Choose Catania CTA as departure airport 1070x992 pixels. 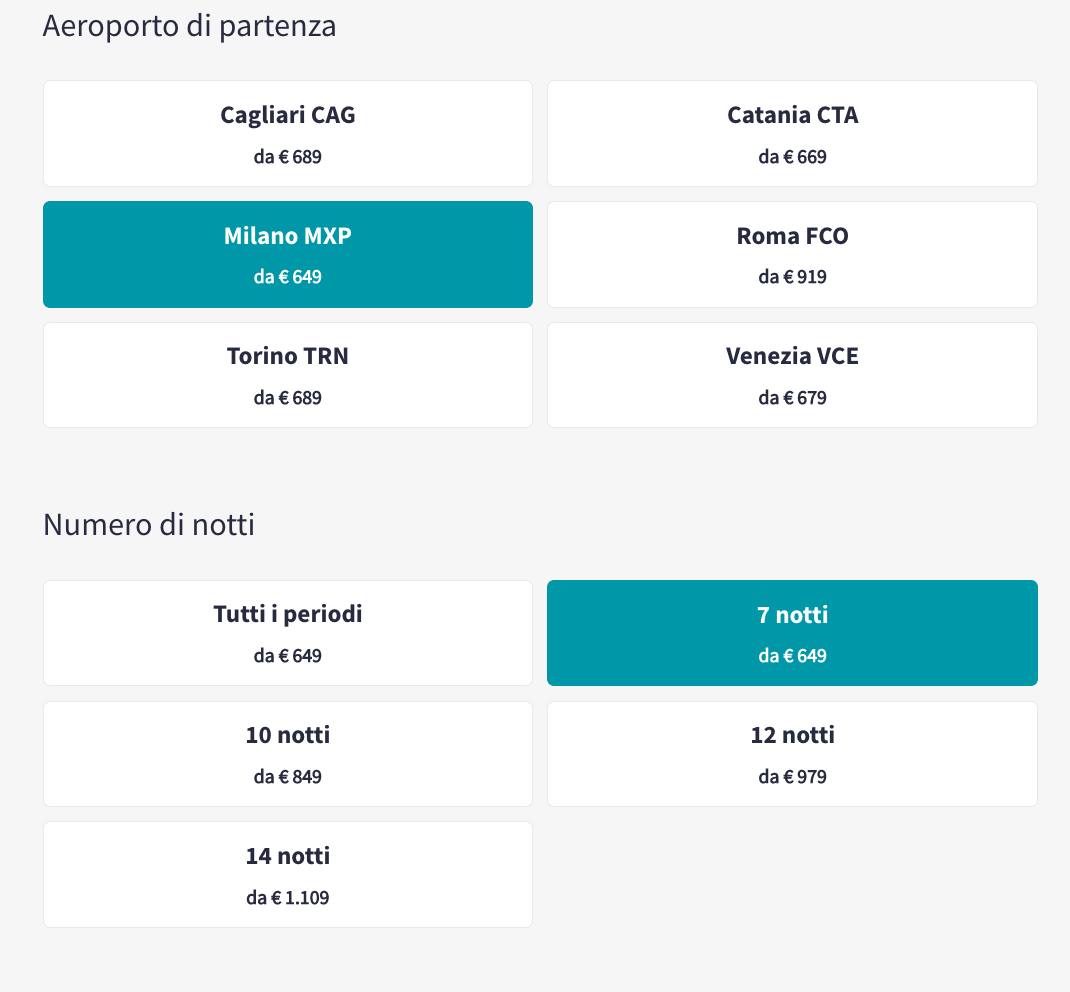(x=792, y=133)
